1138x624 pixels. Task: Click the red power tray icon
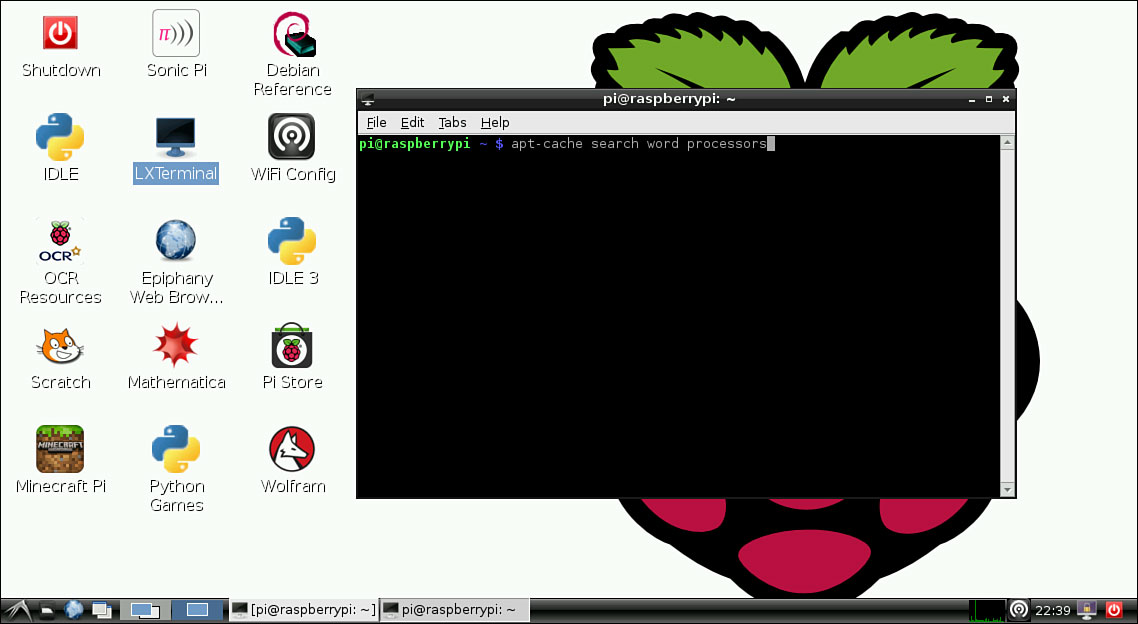point(1114,610)
